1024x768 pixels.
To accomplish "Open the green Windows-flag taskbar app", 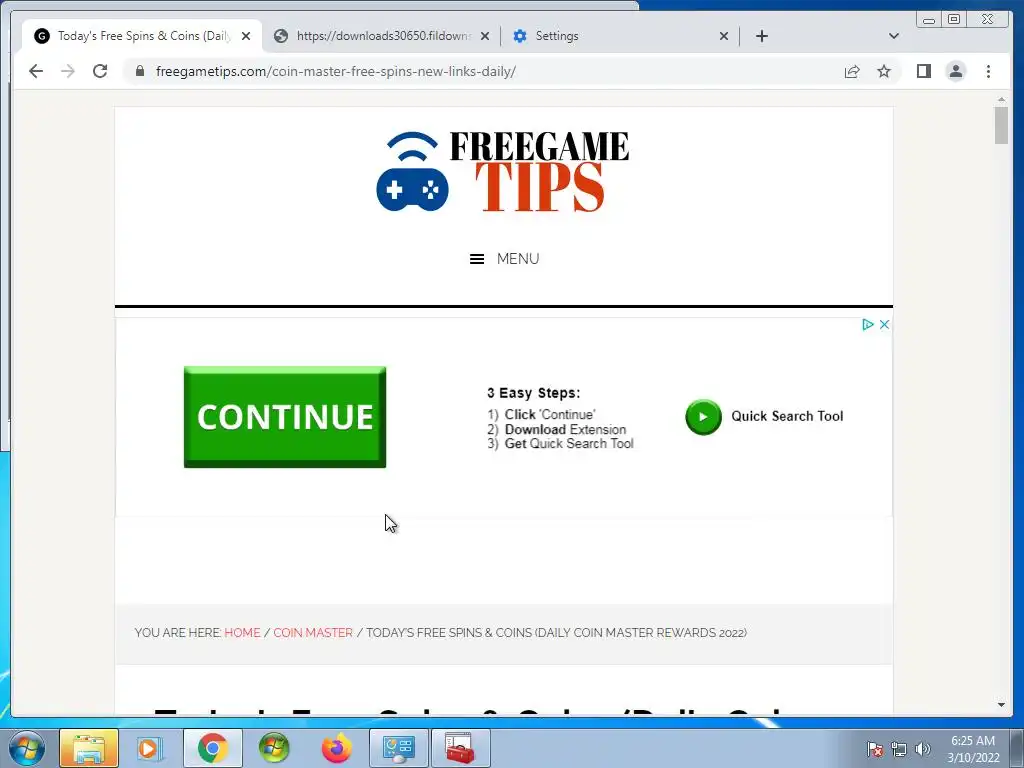I will pos(274,748).
